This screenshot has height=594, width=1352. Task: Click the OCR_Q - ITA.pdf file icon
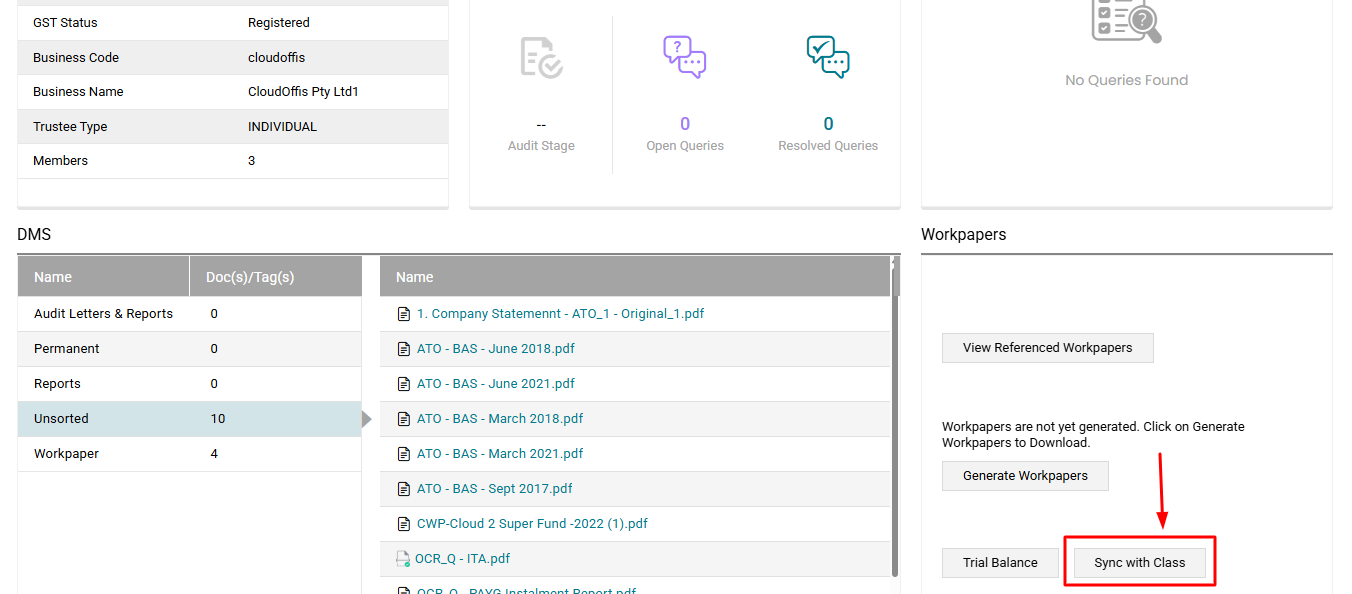(x=403, y=559)
